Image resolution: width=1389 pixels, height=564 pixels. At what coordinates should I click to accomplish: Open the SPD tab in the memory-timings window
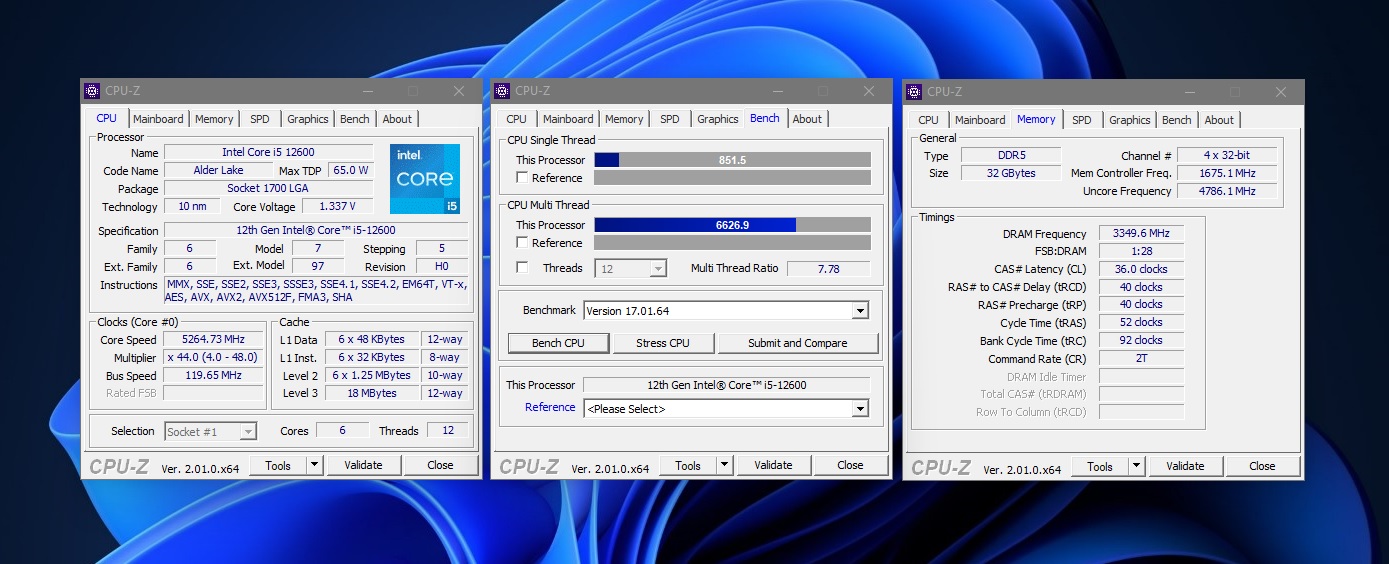(1082, 120)
